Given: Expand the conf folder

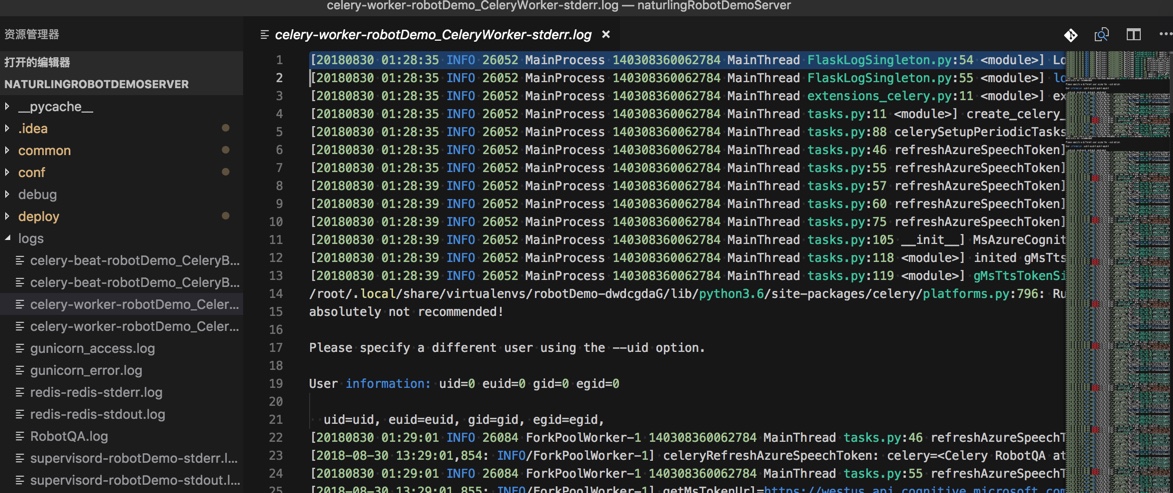Looking at the screenshot, I should click(x=8, y=173).
